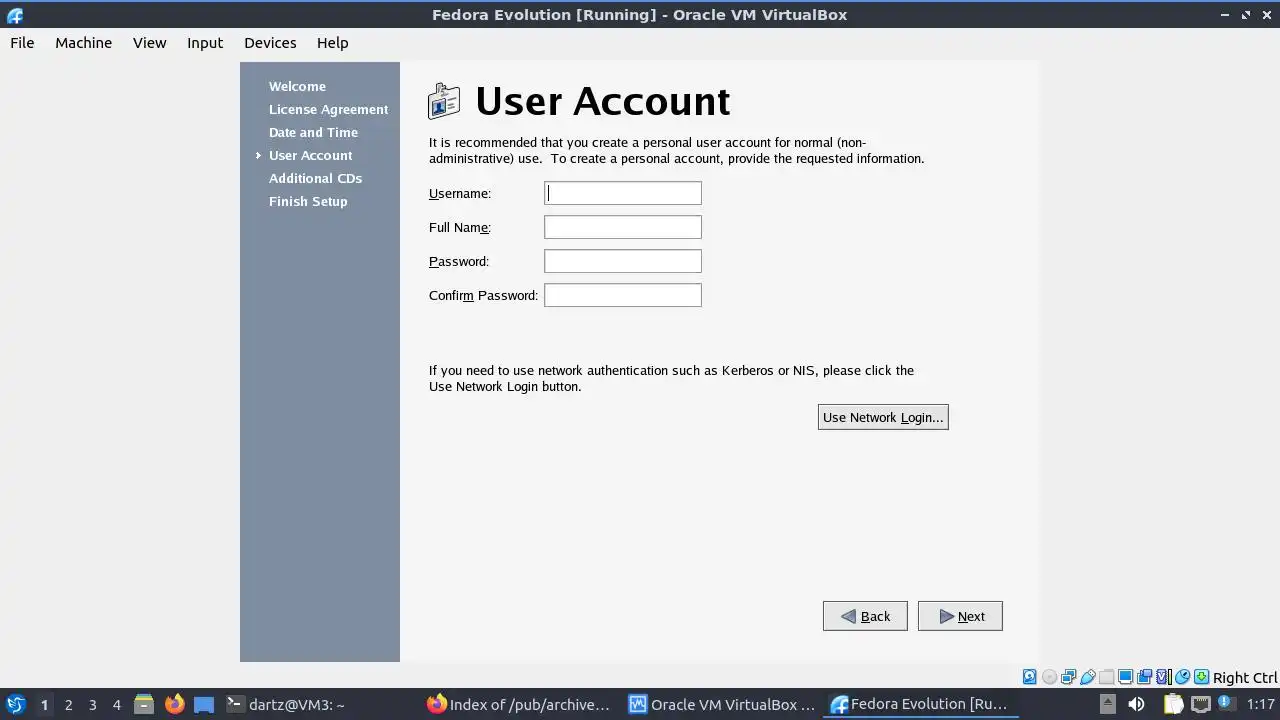Click the wired network tray icon
This screenshot has width=1280, height=720.
pos(1201,704)
